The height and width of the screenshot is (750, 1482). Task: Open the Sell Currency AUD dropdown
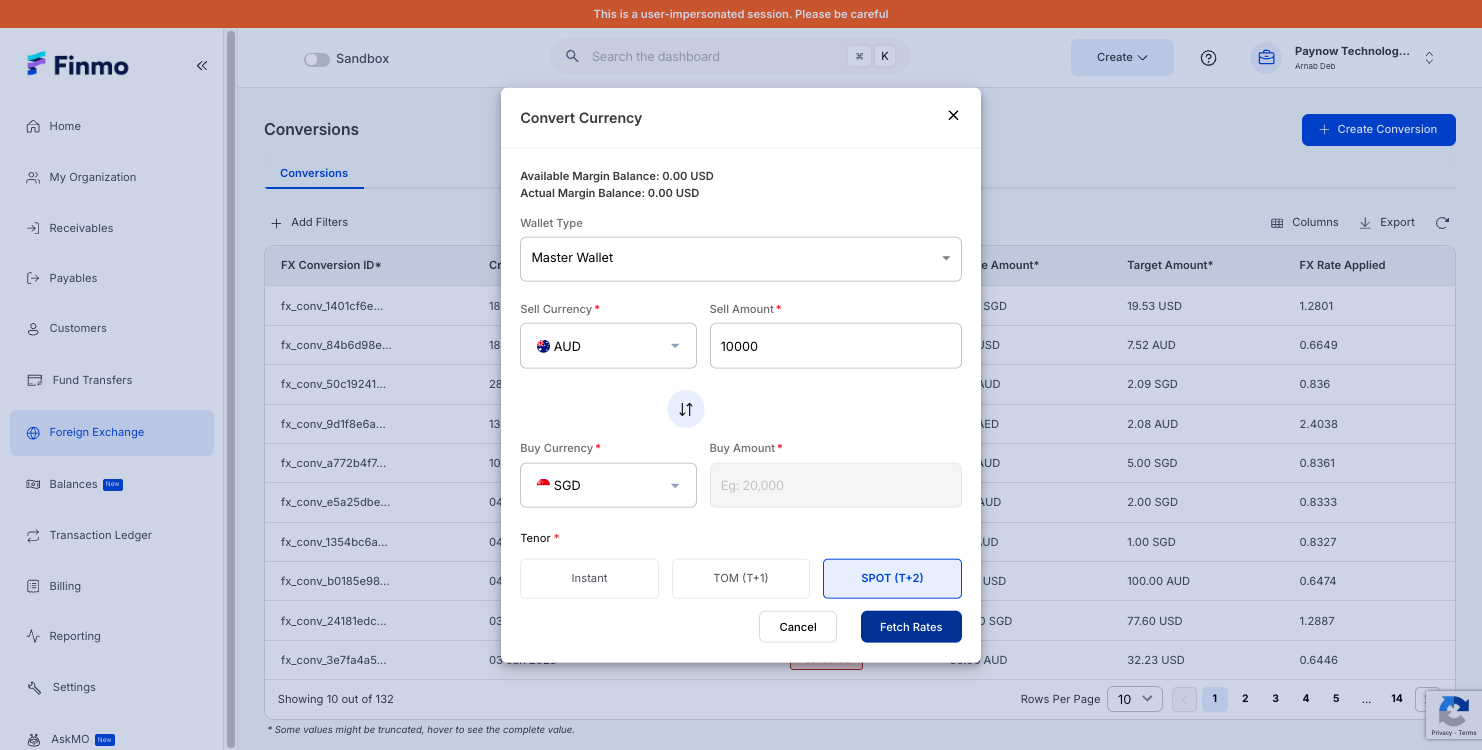608,346
